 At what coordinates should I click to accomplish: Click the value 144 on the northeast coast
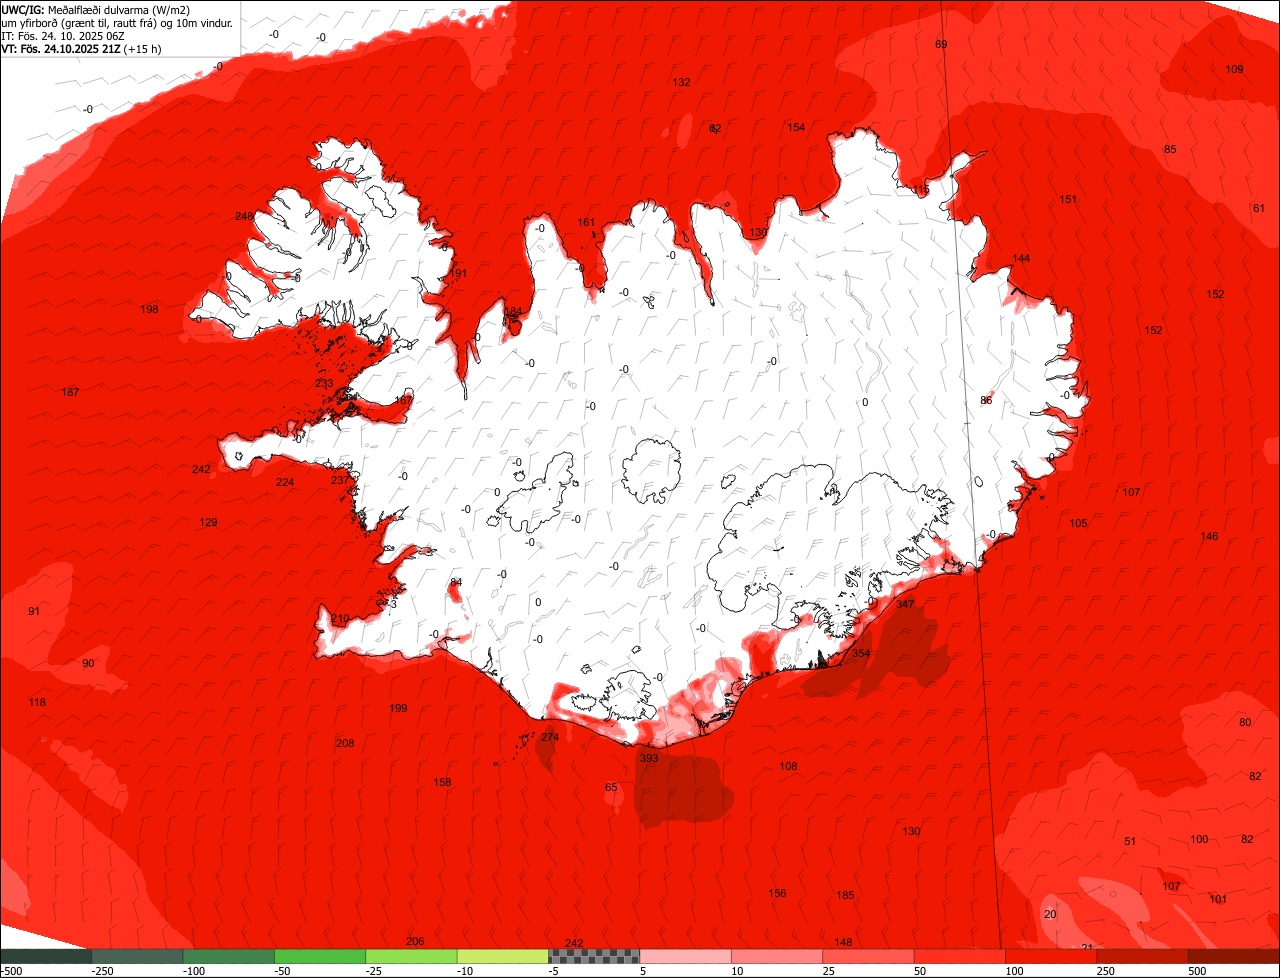pyautogui.click(x=1021, y=258)
